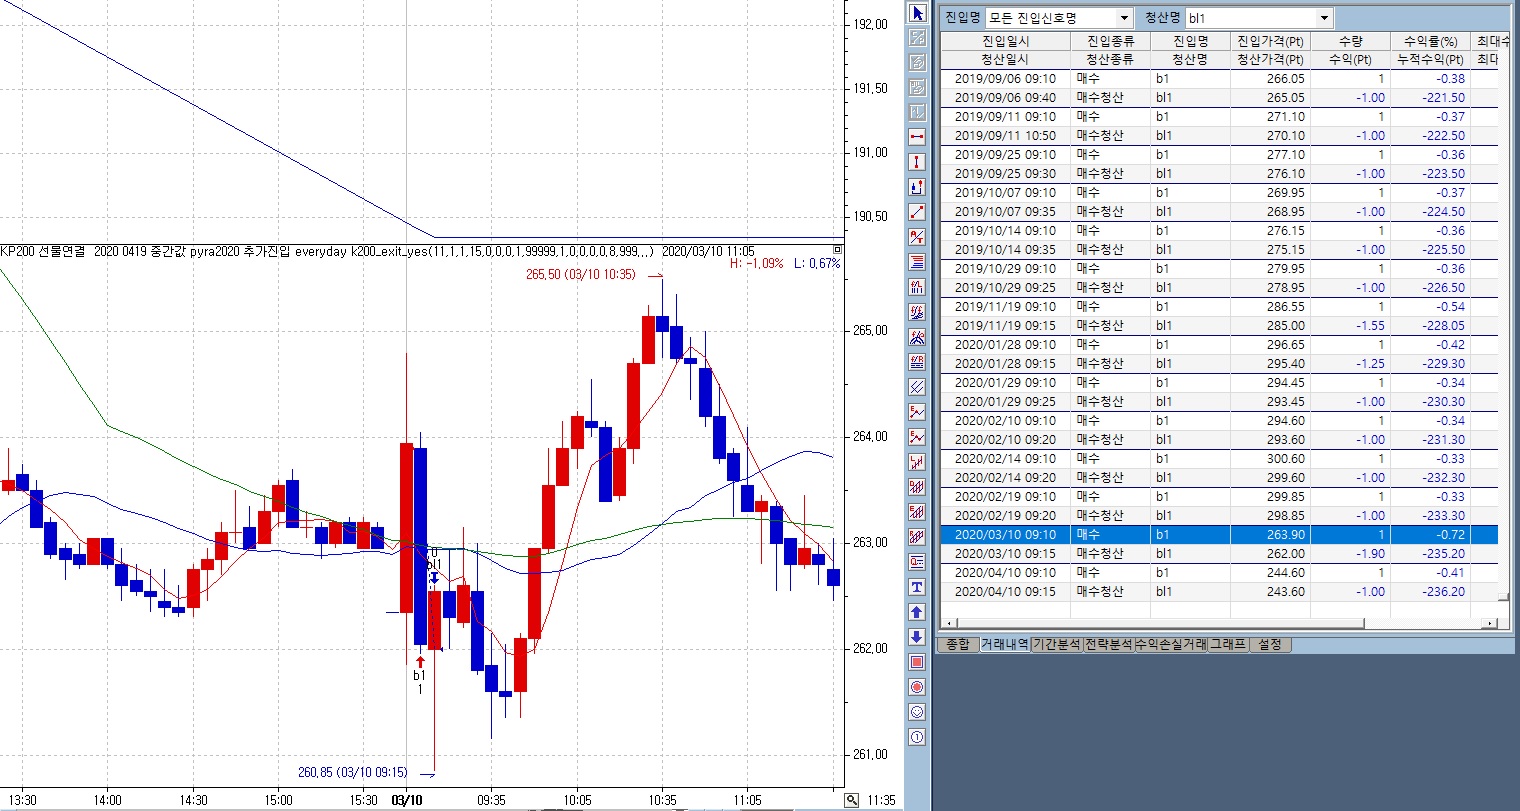
Task: Insert a blue up arrow marker
Action: click(917, 612)
